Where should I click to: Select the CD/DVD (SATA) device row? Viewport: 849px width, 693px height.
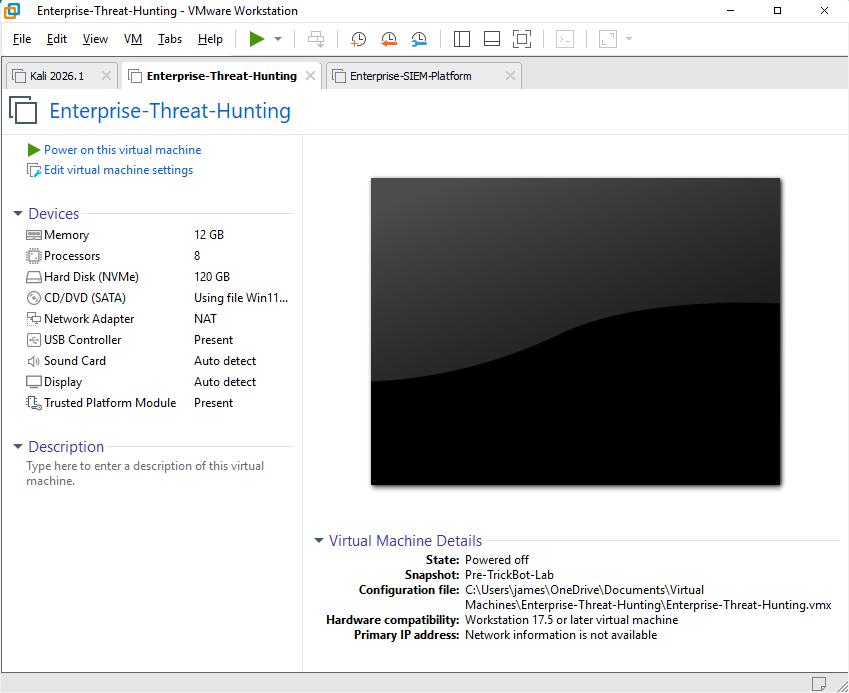coord(159,298)
